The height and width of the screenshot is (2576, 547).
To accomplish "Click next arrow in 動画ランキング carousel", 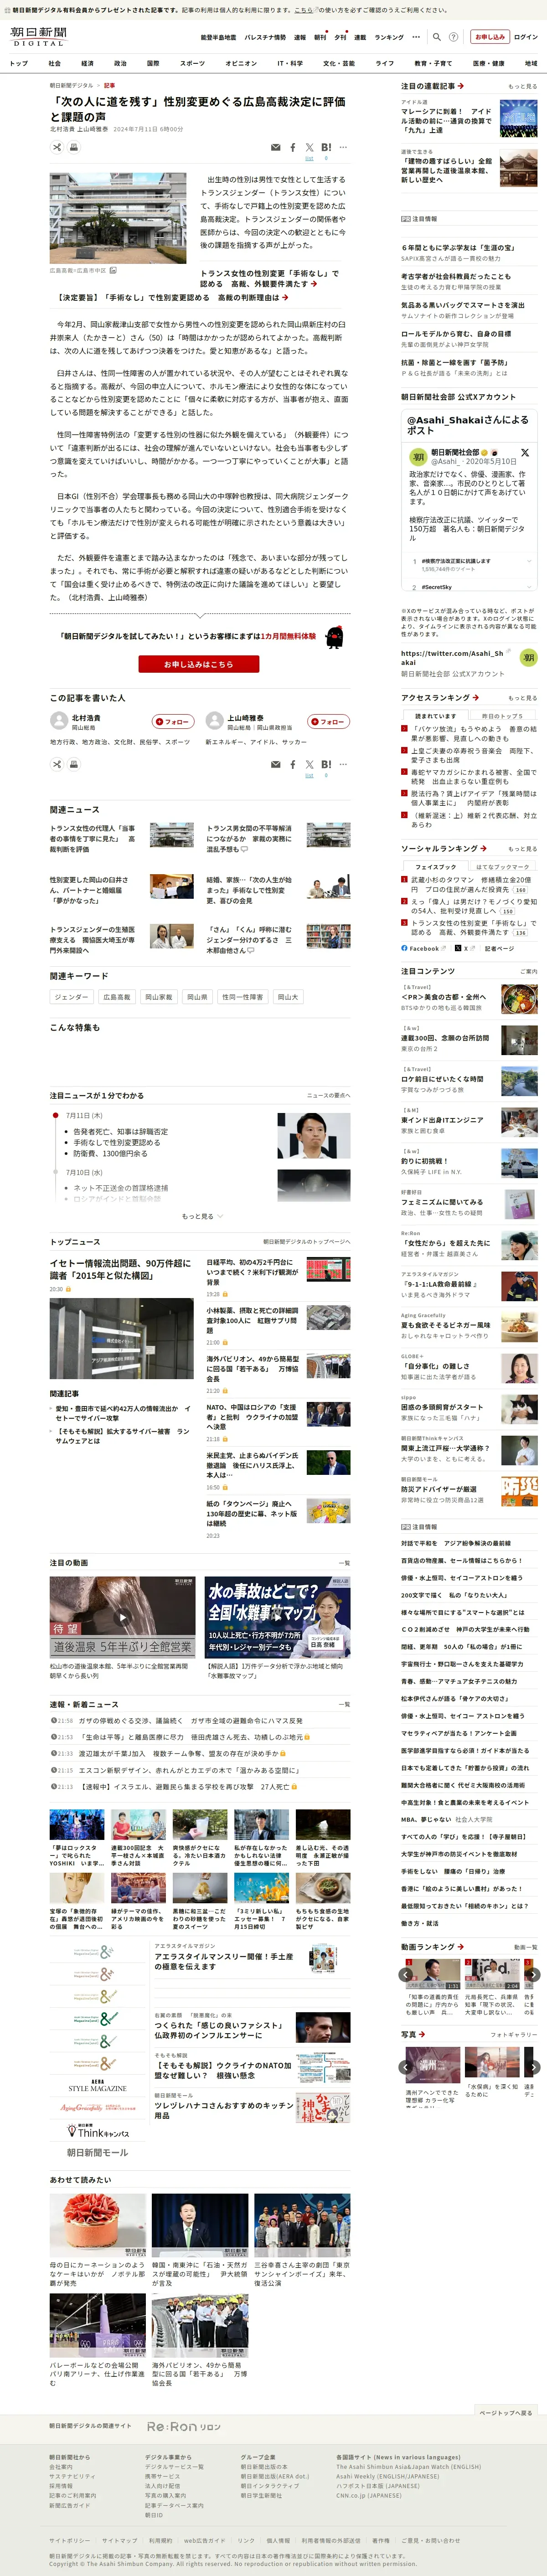I will pos(533,1974).
